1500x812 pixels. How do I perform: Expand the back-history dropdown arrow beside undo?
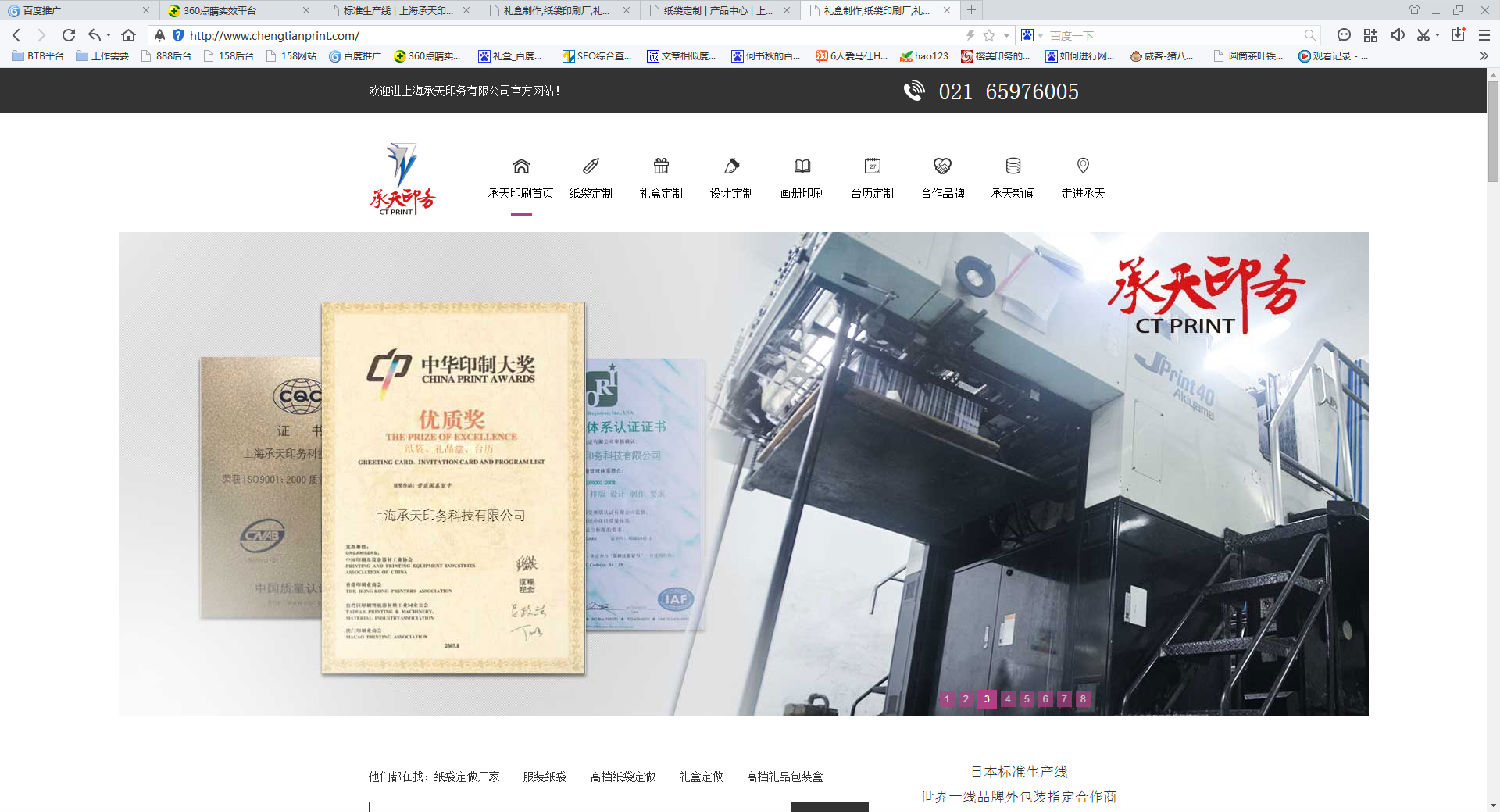tap(107, 36)
